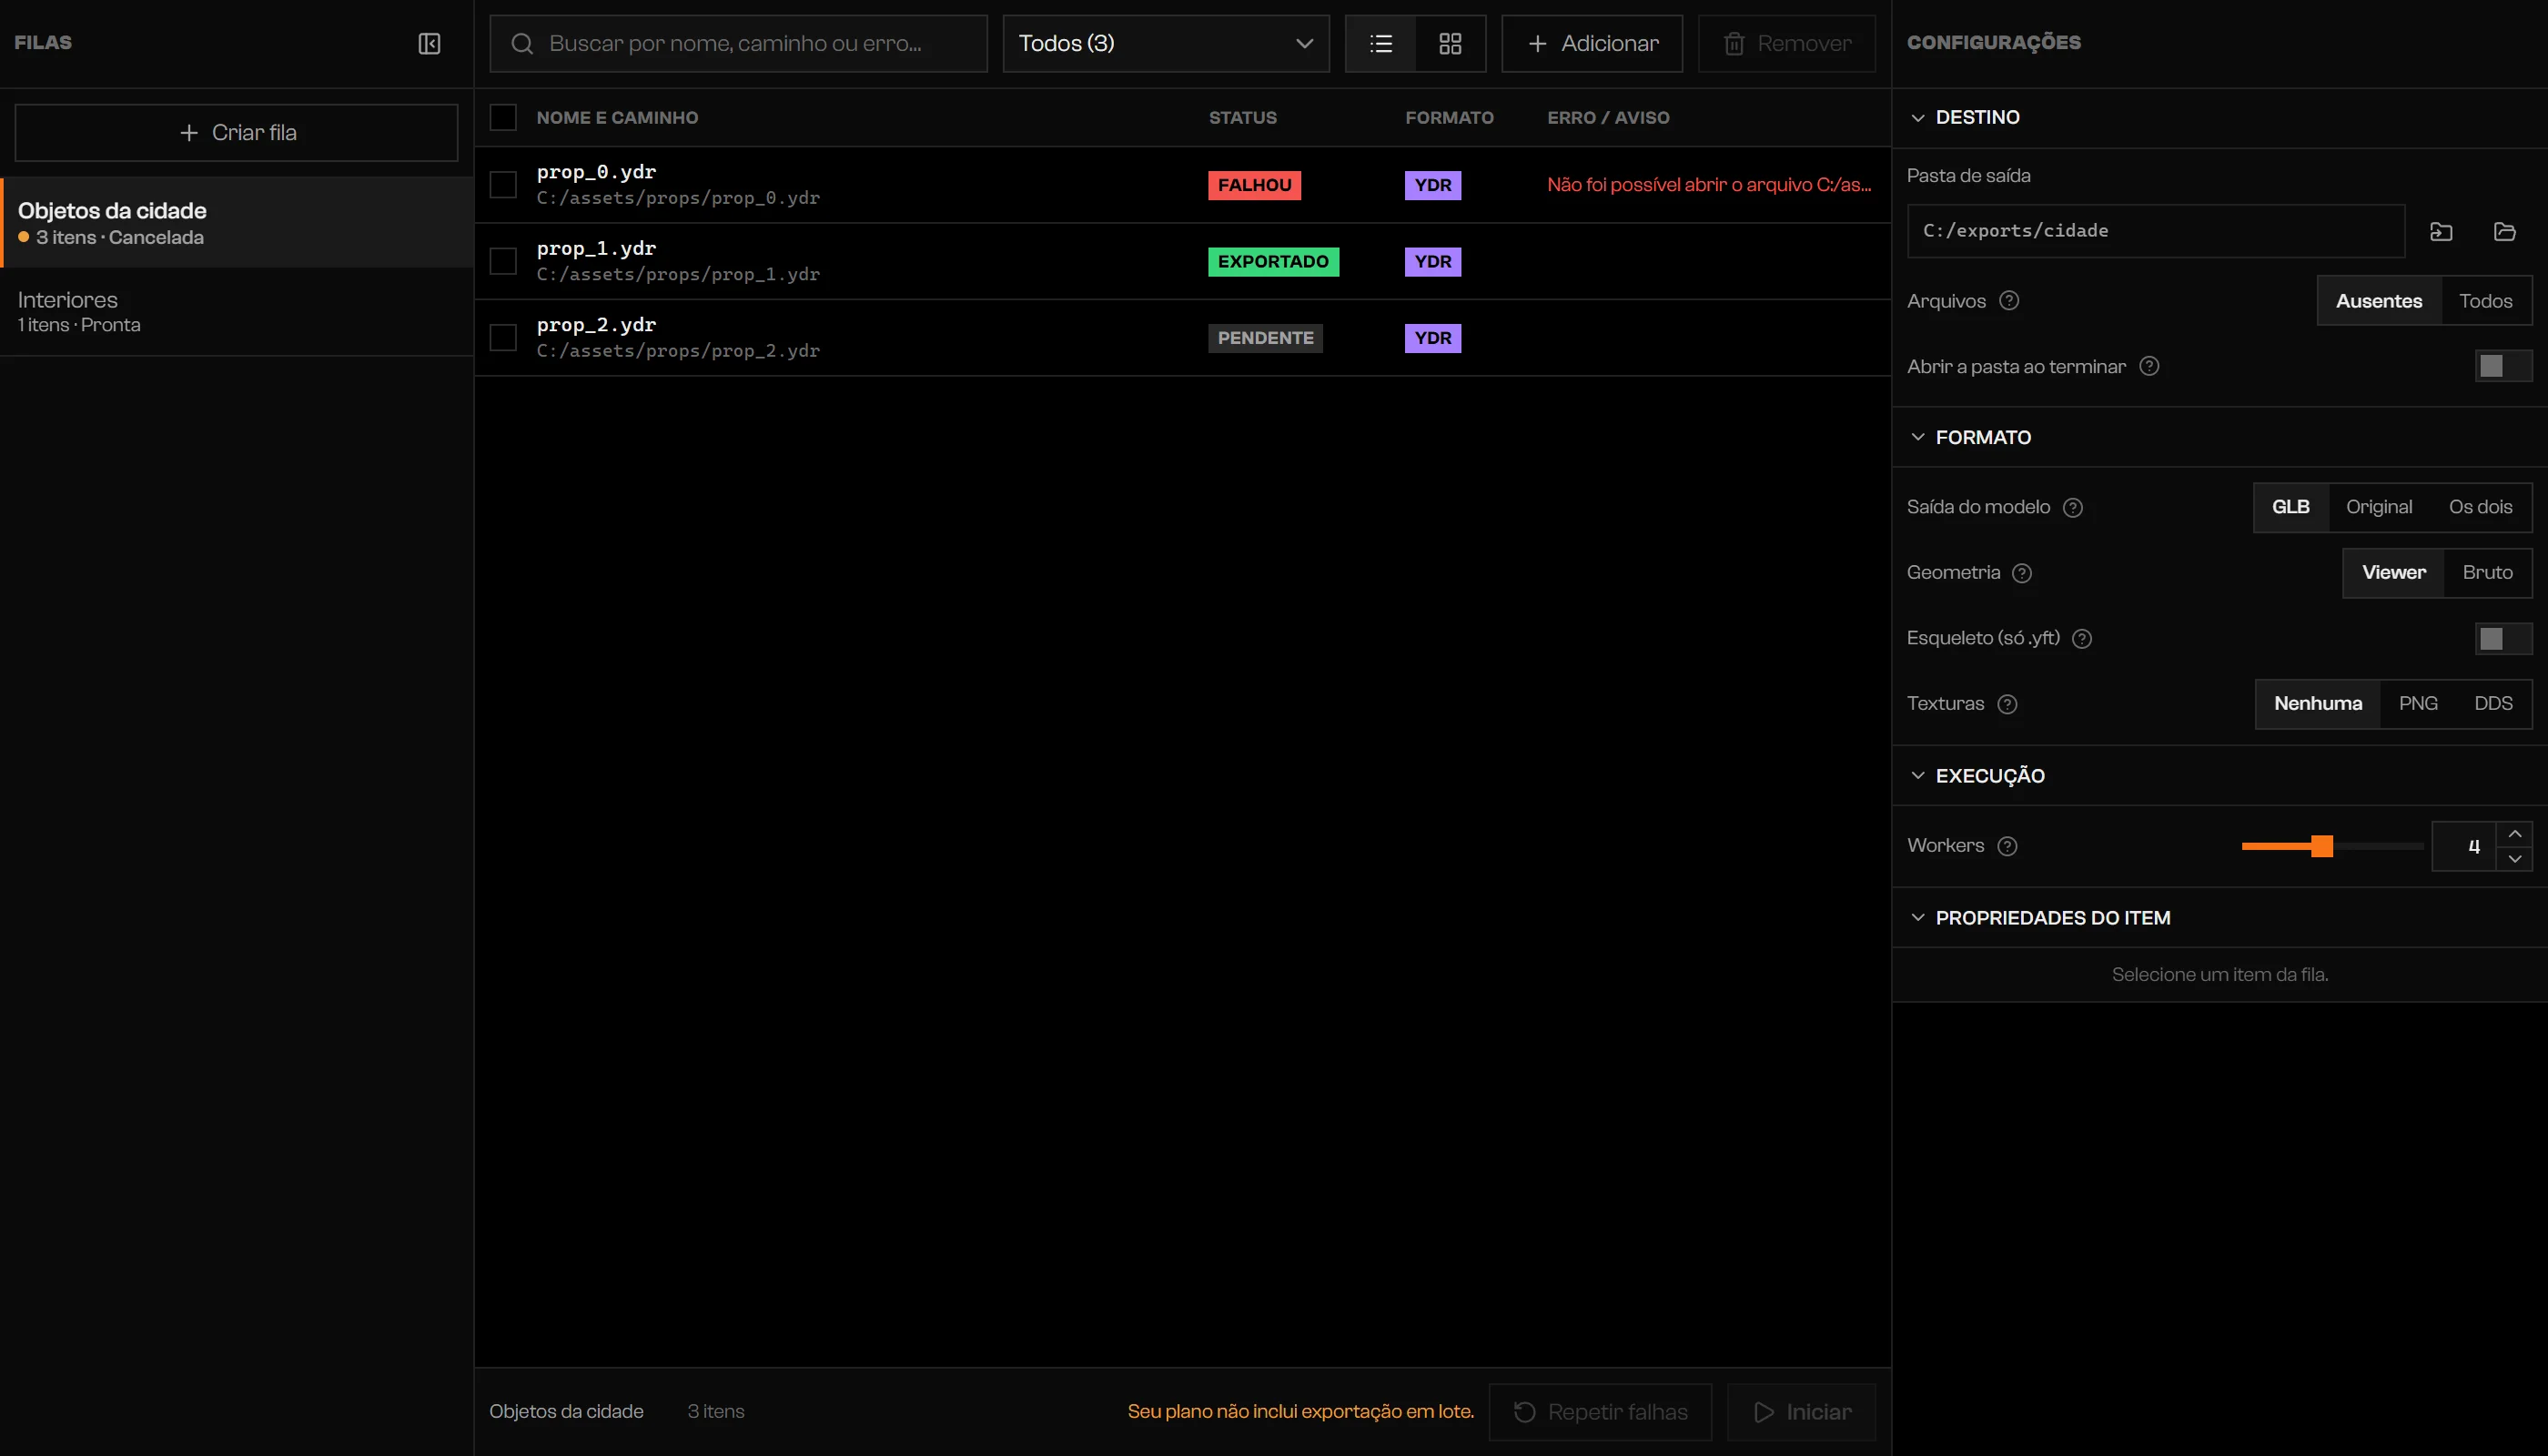Click the Criar fila button
The image size is (2548, 1456).
point(237,132)
